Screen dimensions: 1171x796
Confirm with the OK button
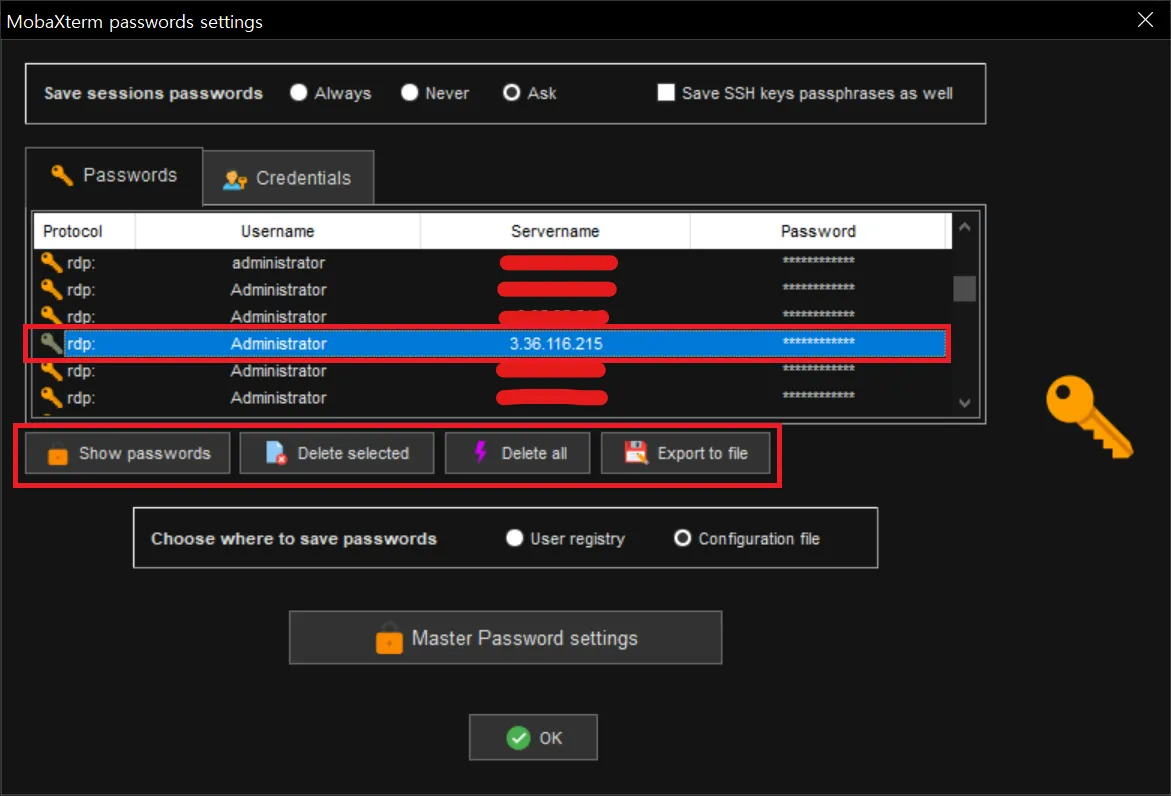tap(533, 738)
